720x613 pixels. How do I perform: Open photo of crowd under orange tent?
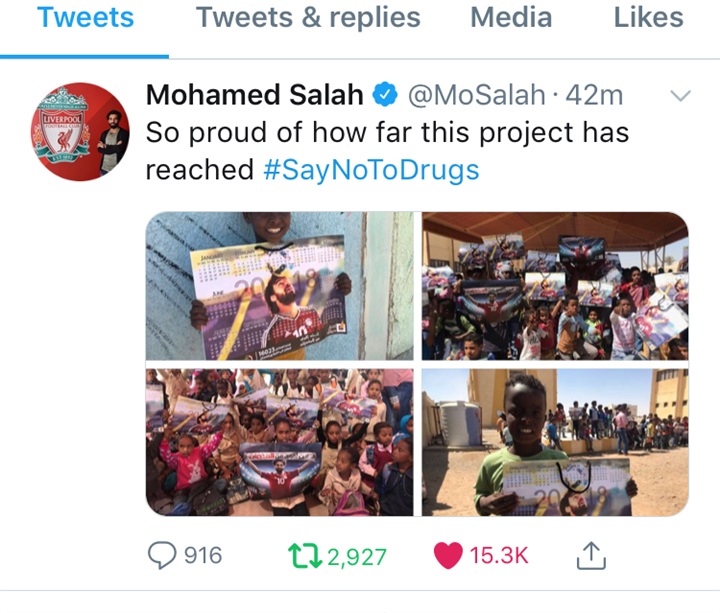[x=555, y=286]
